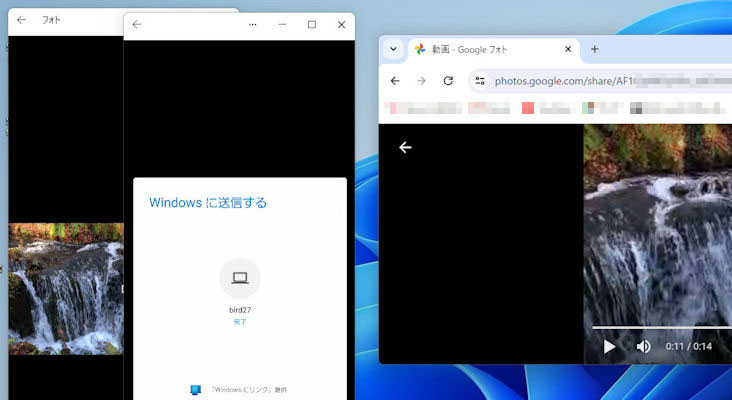
Task: Click the red bookmark icon in the bookmarks bar
Action: click(x=528, y=108)
